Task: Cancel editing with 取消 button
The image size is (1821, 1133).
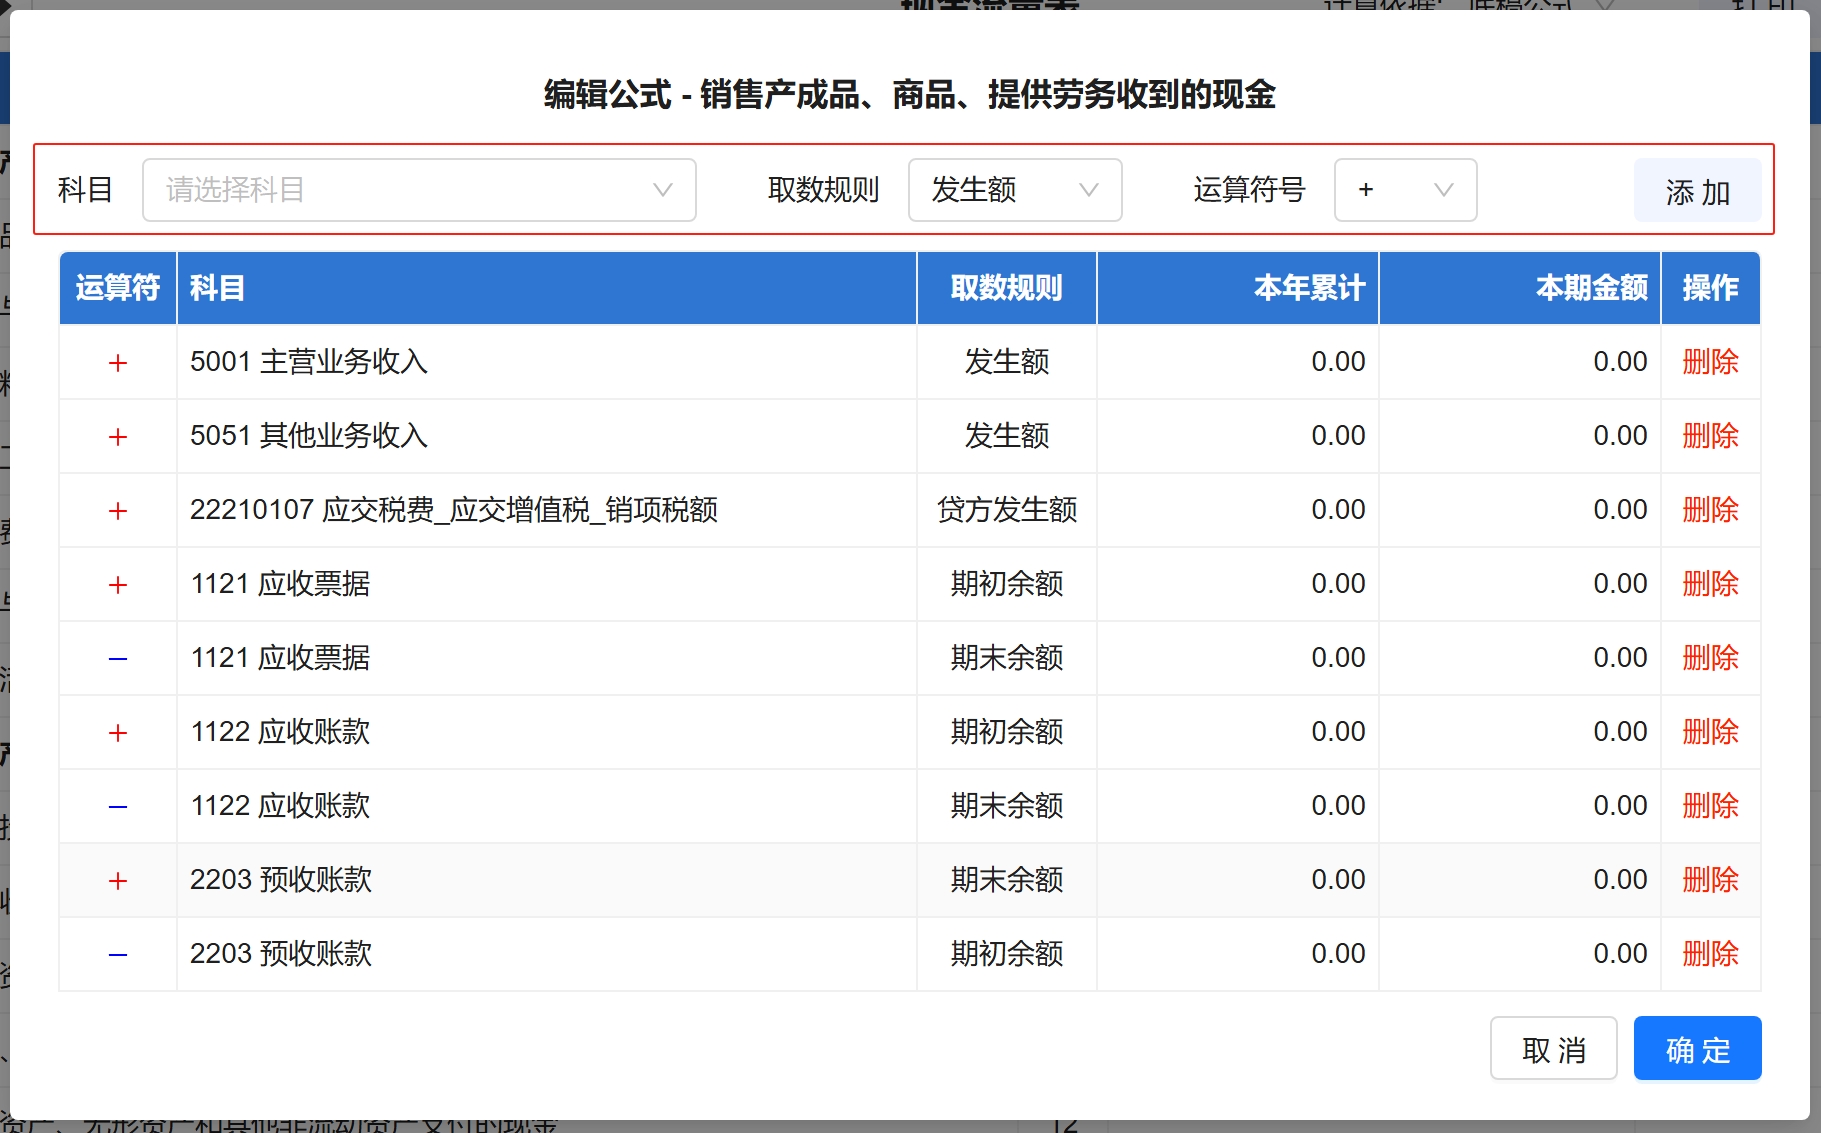Action: coord(1552,1049)
